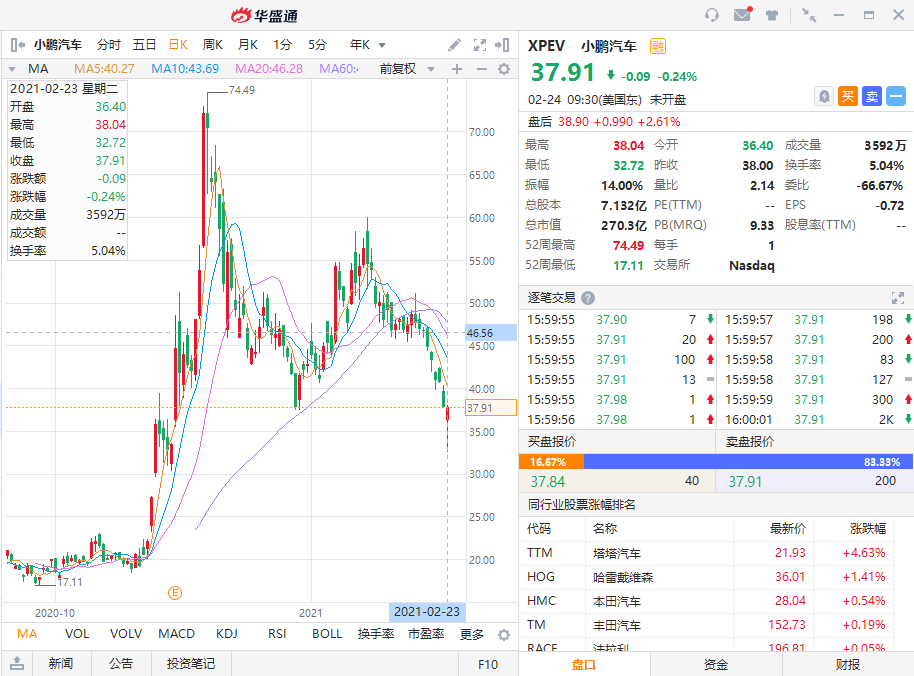
Task: Click the margin trading badge next to 小鹏汽车
Action: (658, 46)
